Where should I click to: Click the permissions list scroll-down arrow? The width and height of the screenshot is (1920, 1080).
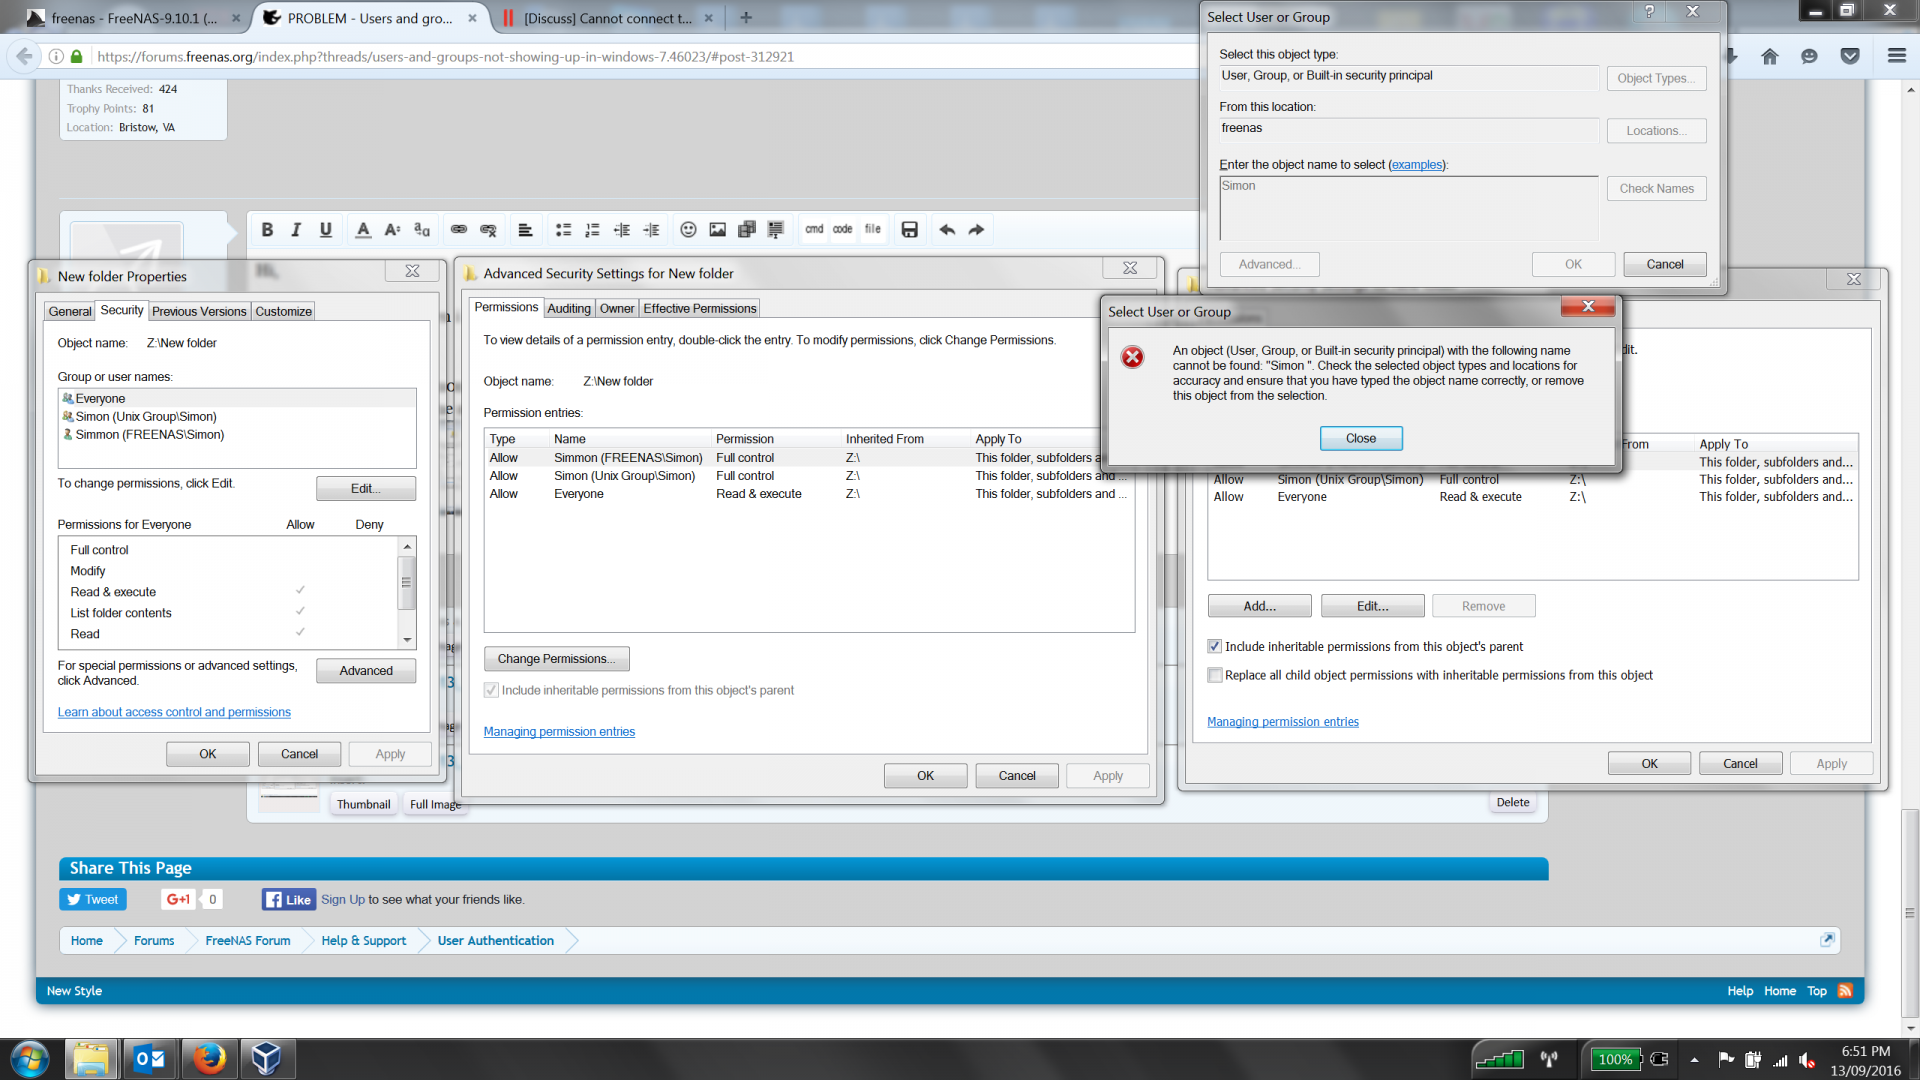[x=407, y=640]
